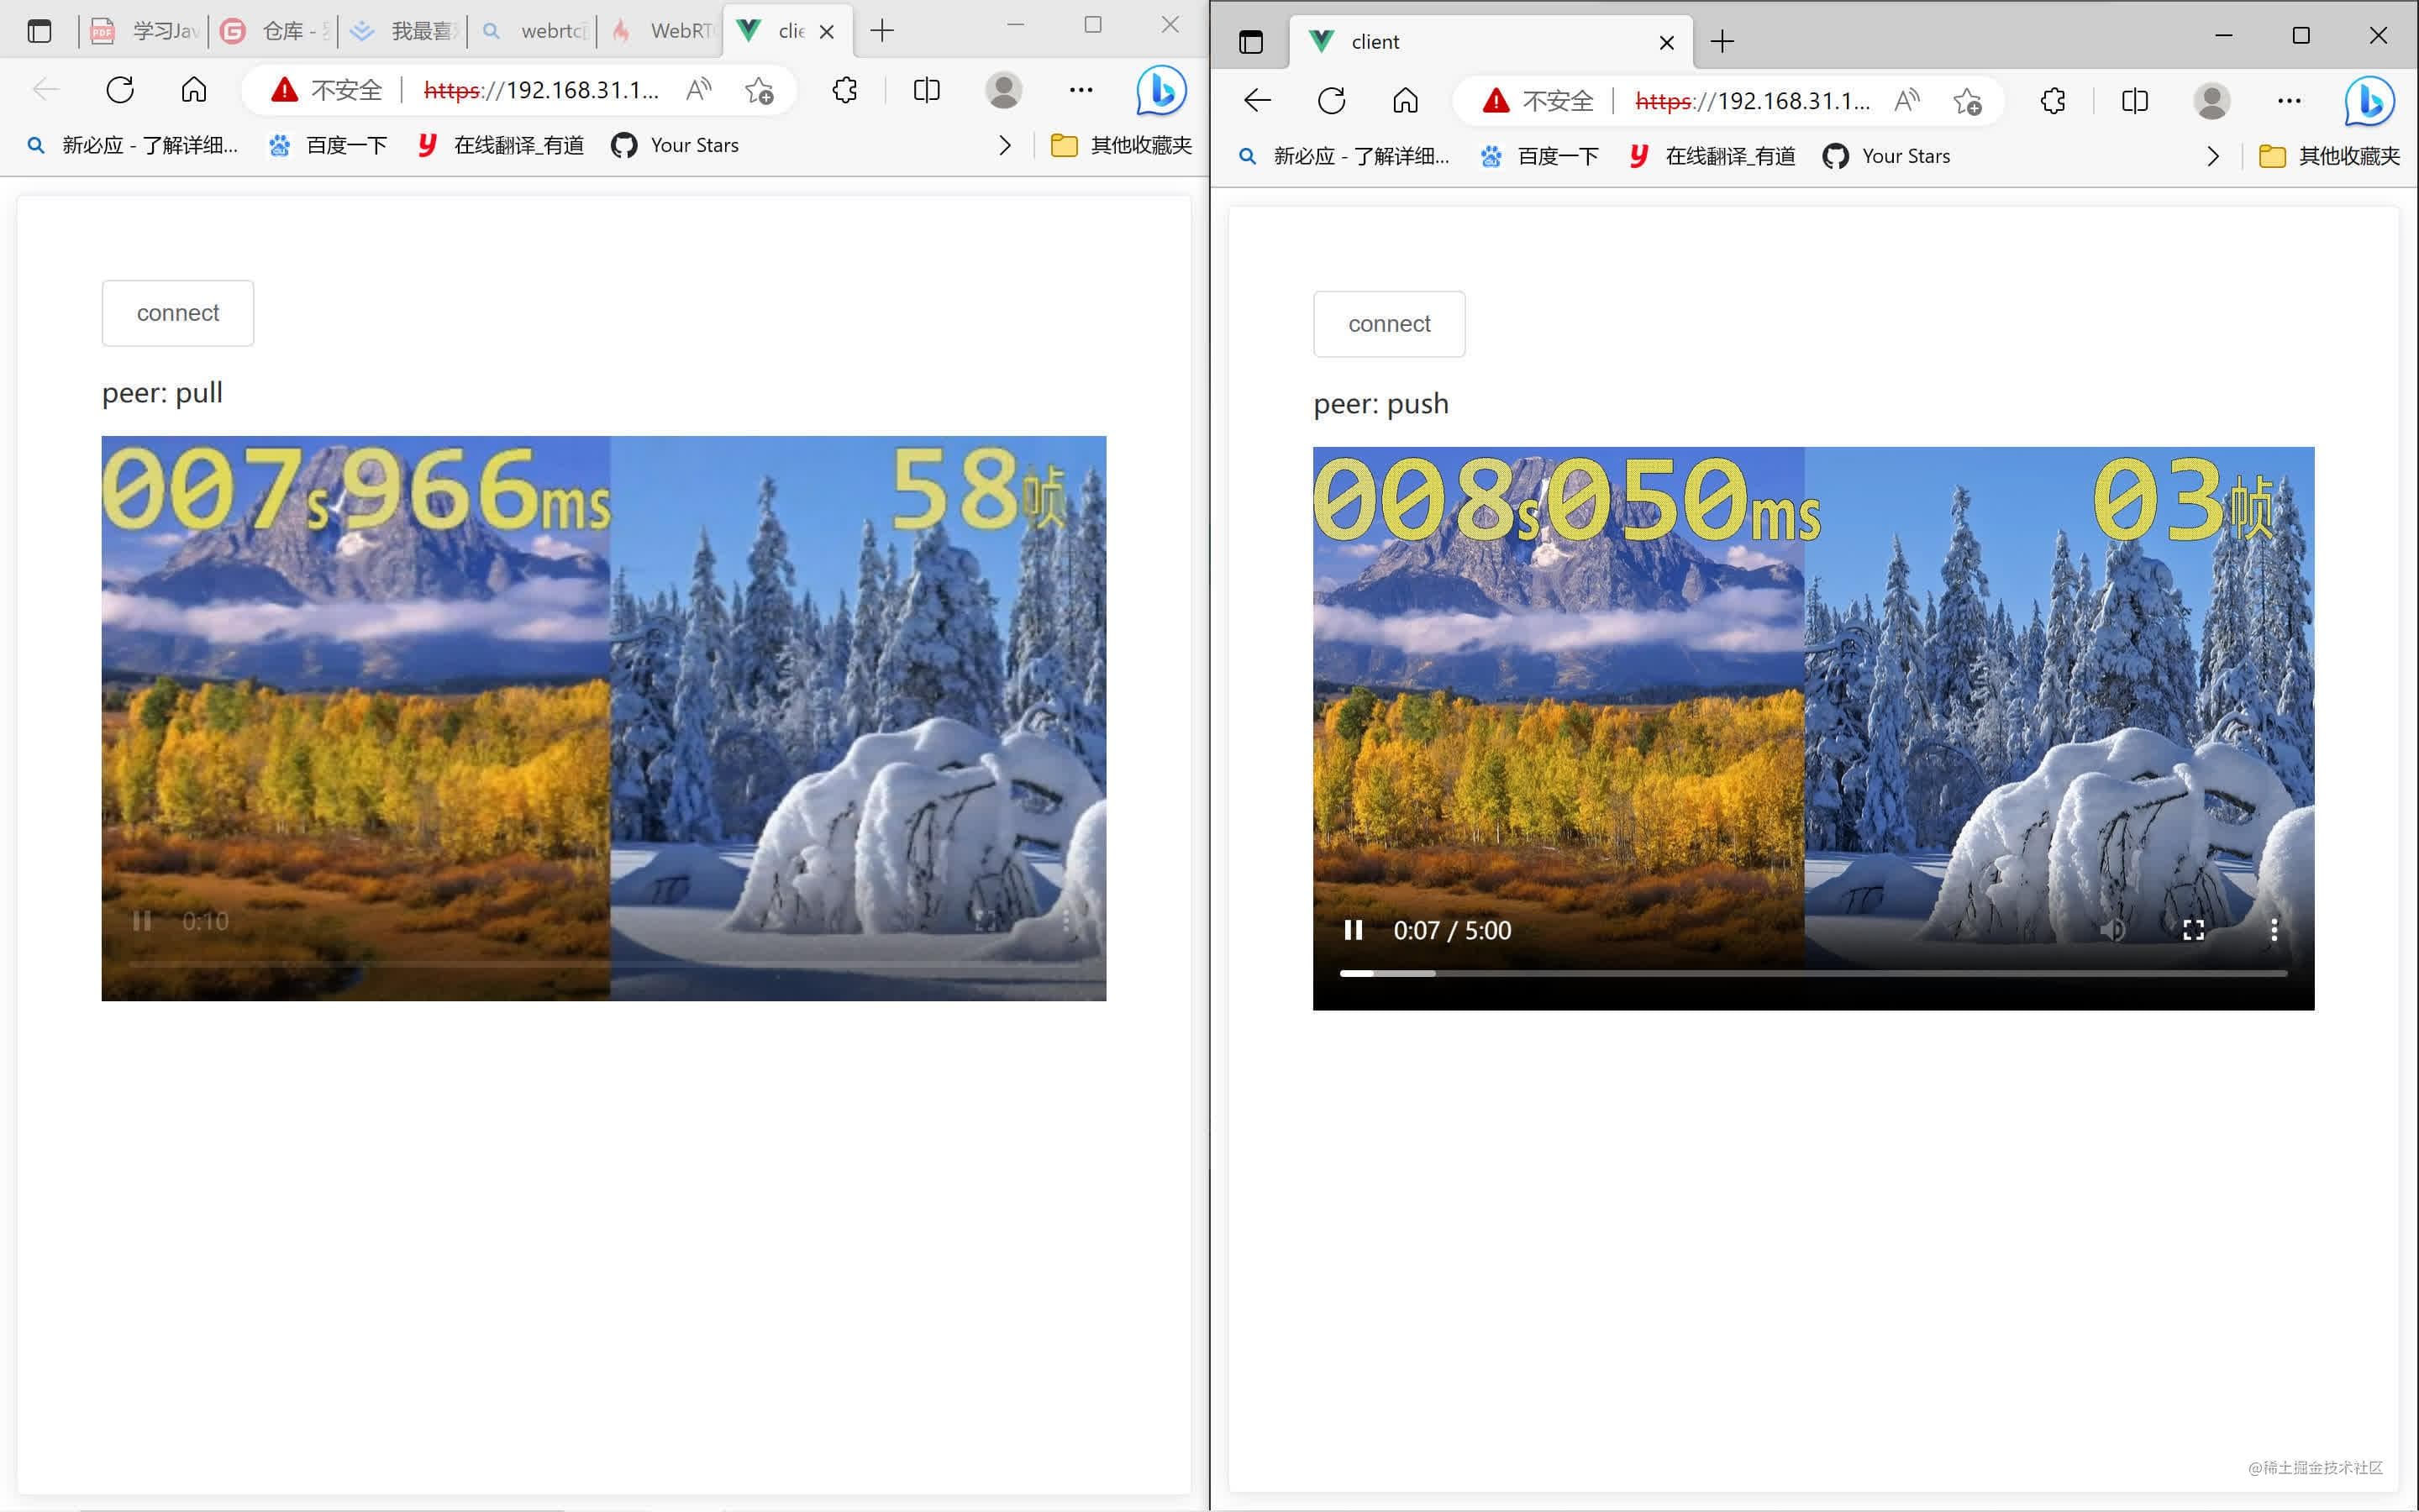Pause the pull video in left window
This screenshot has width=2419, height=1512.
[142, 921]
